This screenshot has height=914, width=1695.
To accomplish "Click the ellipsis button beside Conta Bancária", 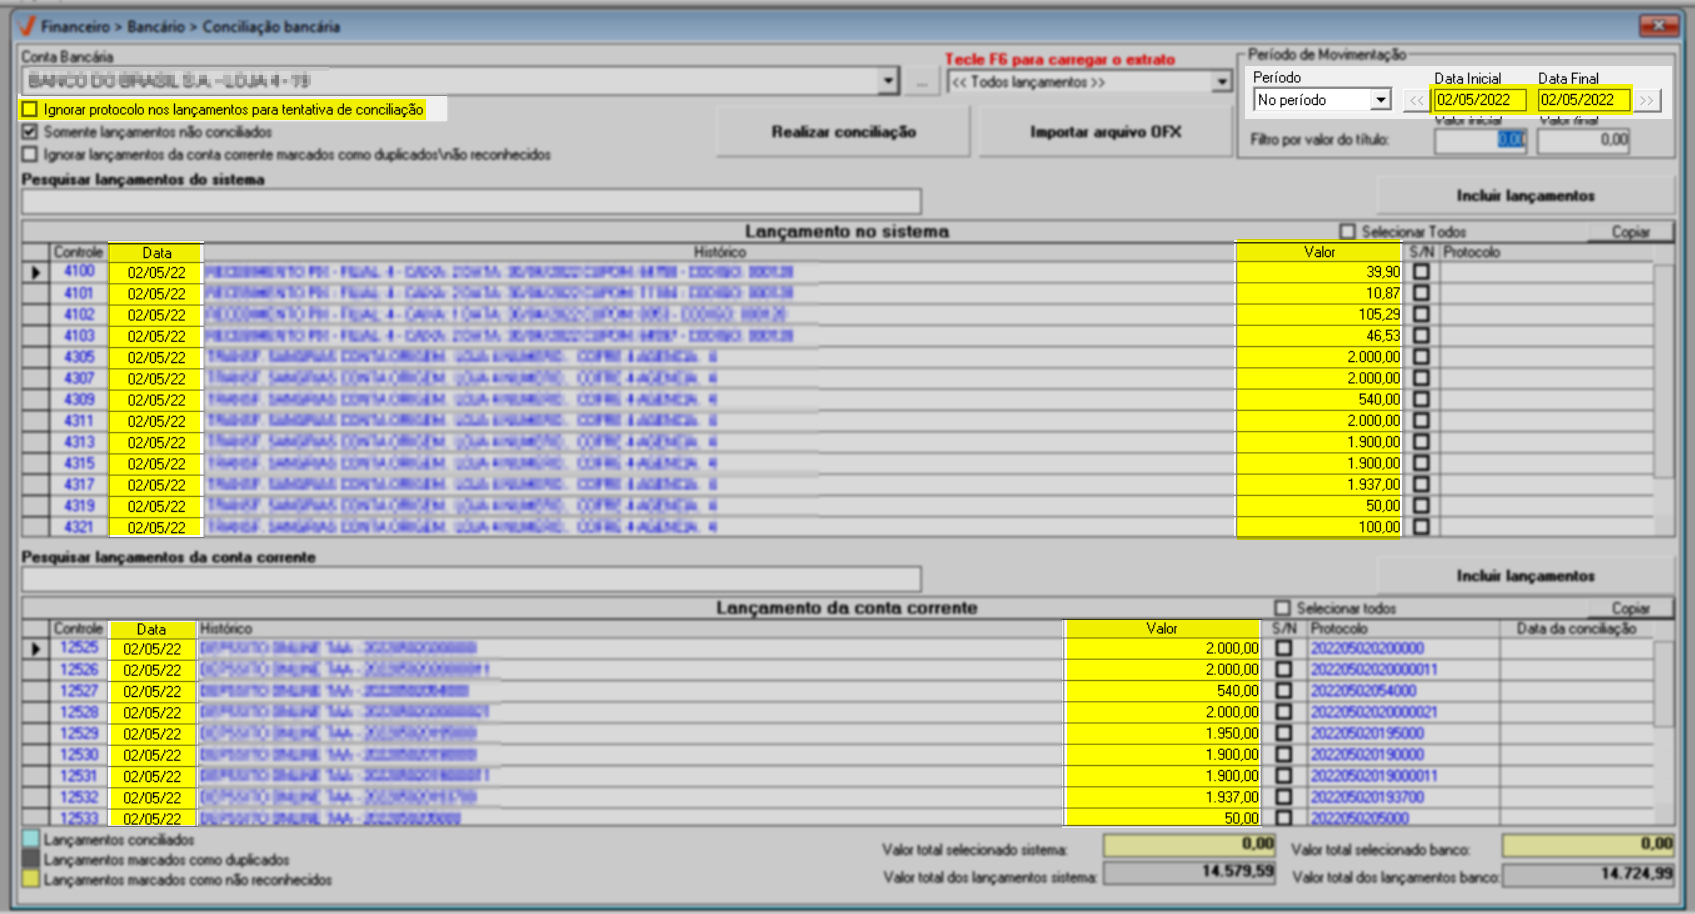I will (921, 82).
